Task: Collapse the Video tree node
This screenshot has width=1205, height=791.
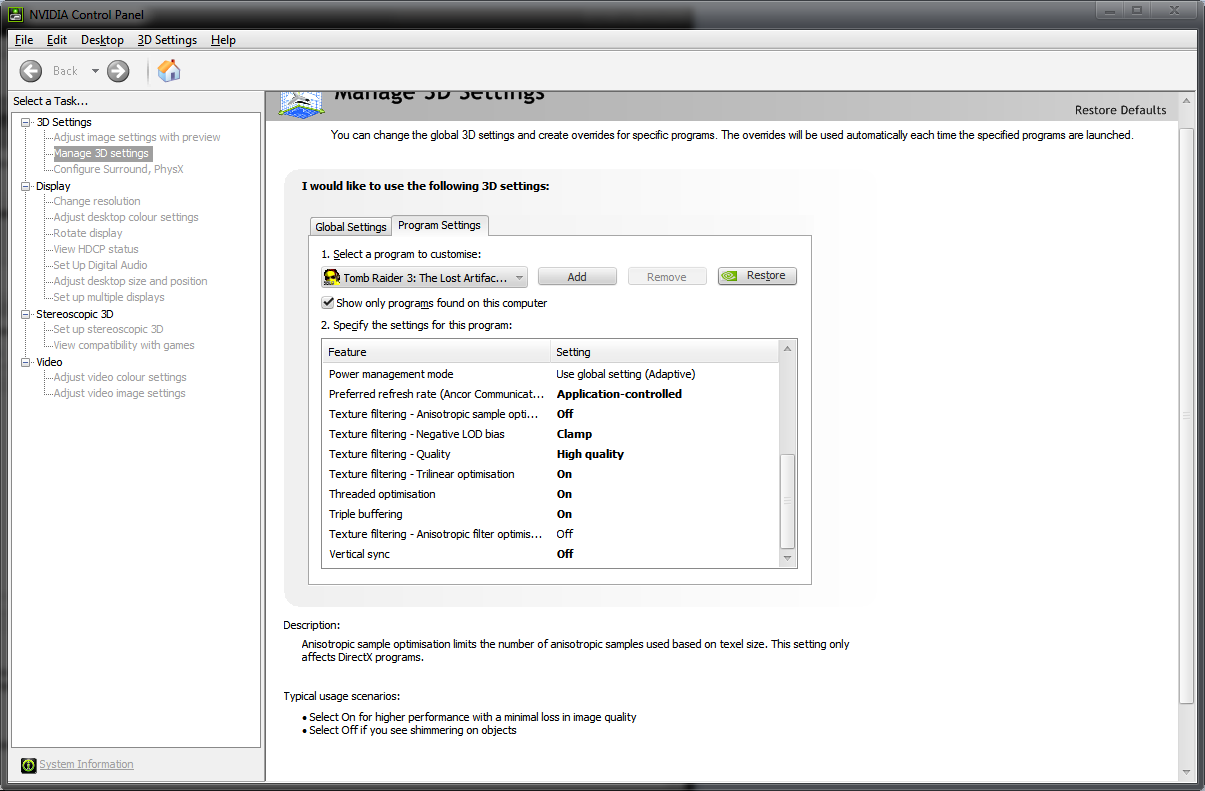Action: tap(26, 362)
